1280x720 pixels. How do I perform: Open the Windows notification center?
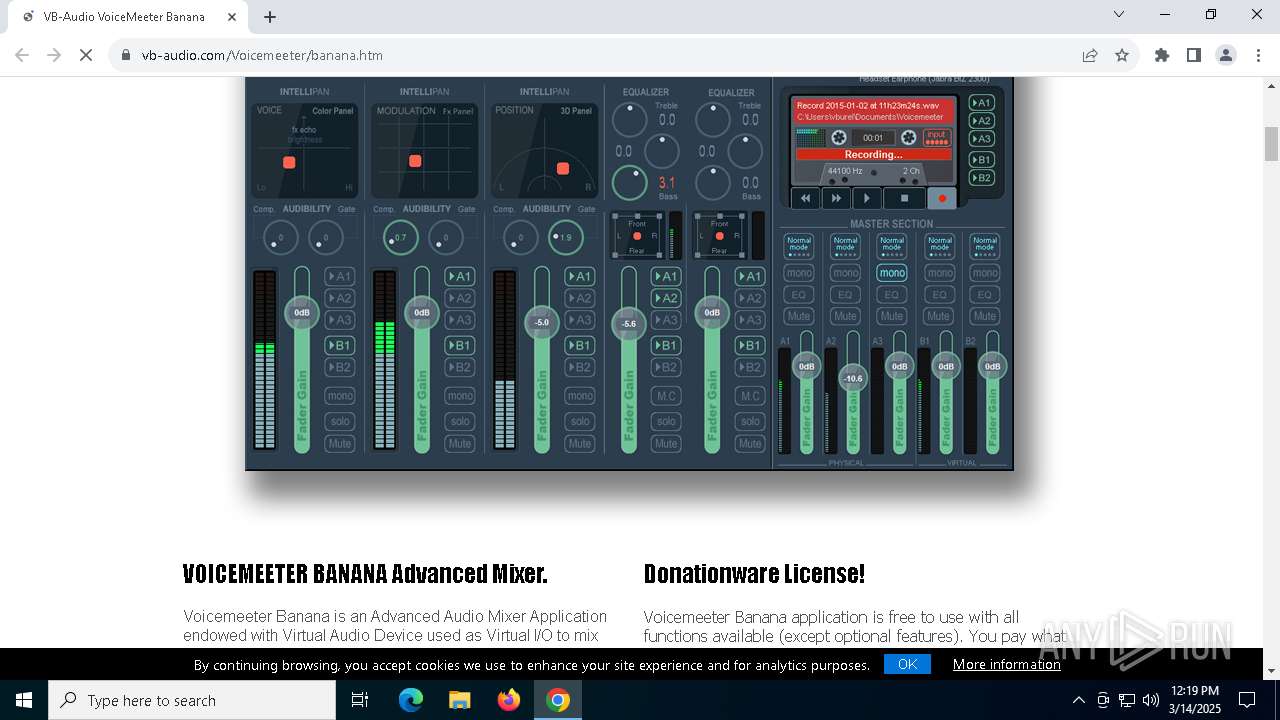1247,700
